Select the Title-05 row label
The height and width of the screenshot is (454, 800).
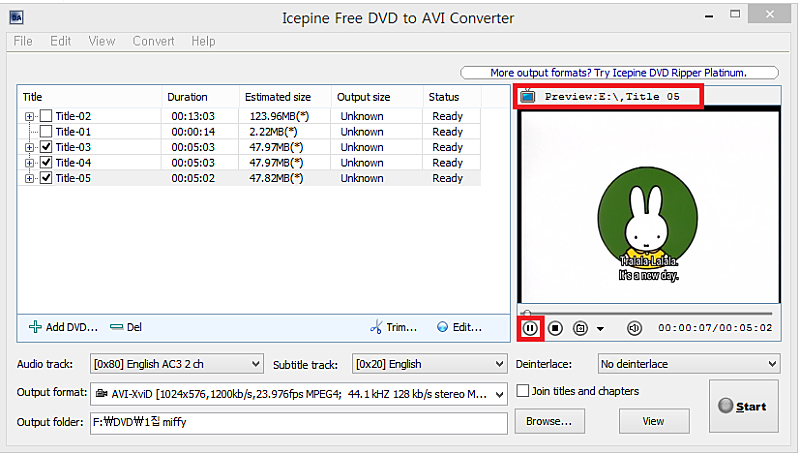pyautogui.click(x=73, y=178)
